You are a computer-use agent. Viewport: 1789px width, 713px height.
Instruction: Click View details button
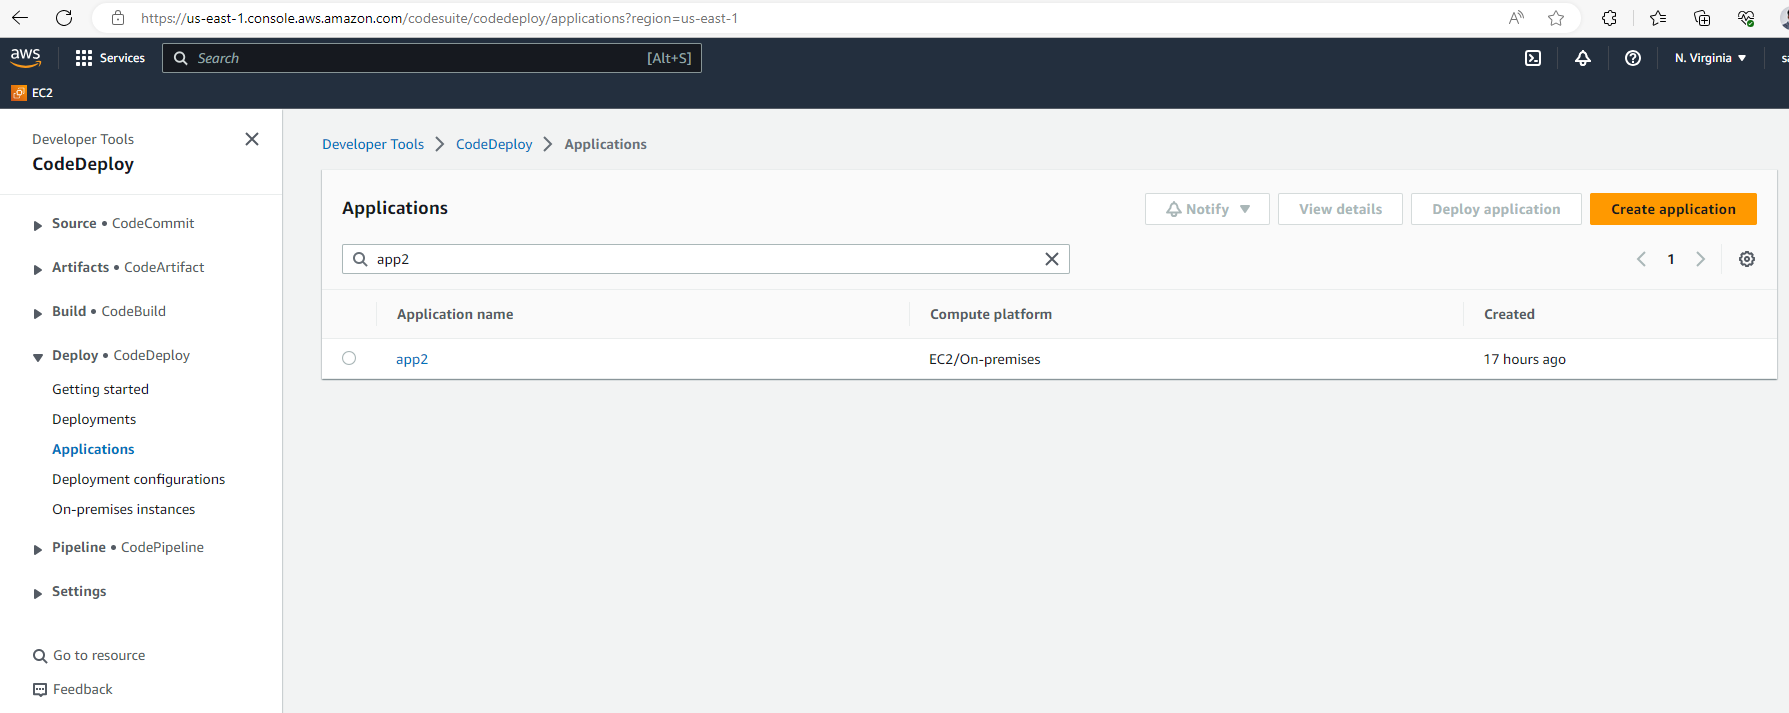(x=1340, y=209)
